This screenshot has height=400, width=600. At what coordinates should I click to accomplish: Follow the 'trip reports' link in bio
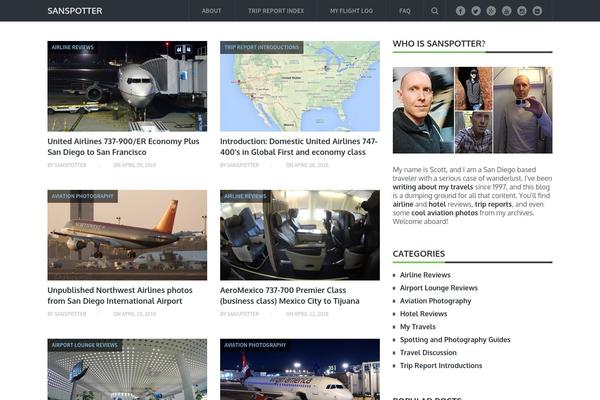[493, 204]
